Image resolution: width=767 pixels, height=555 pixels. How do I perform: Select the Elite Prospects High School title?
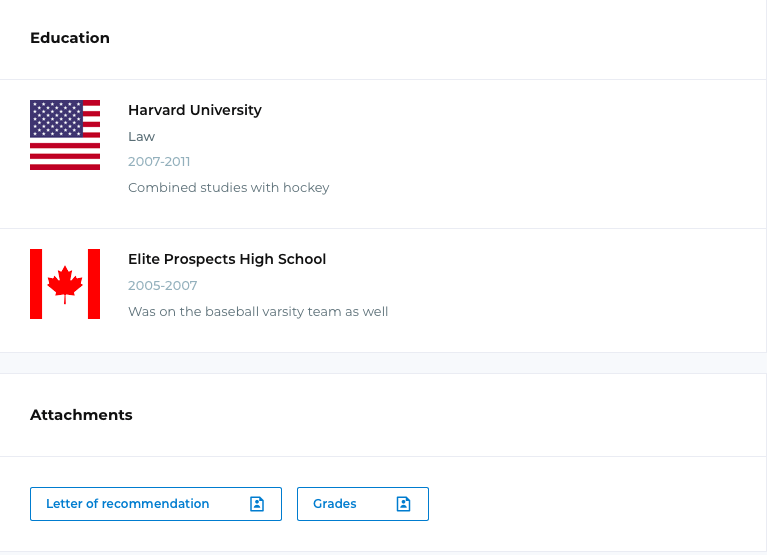click(227, 259)
